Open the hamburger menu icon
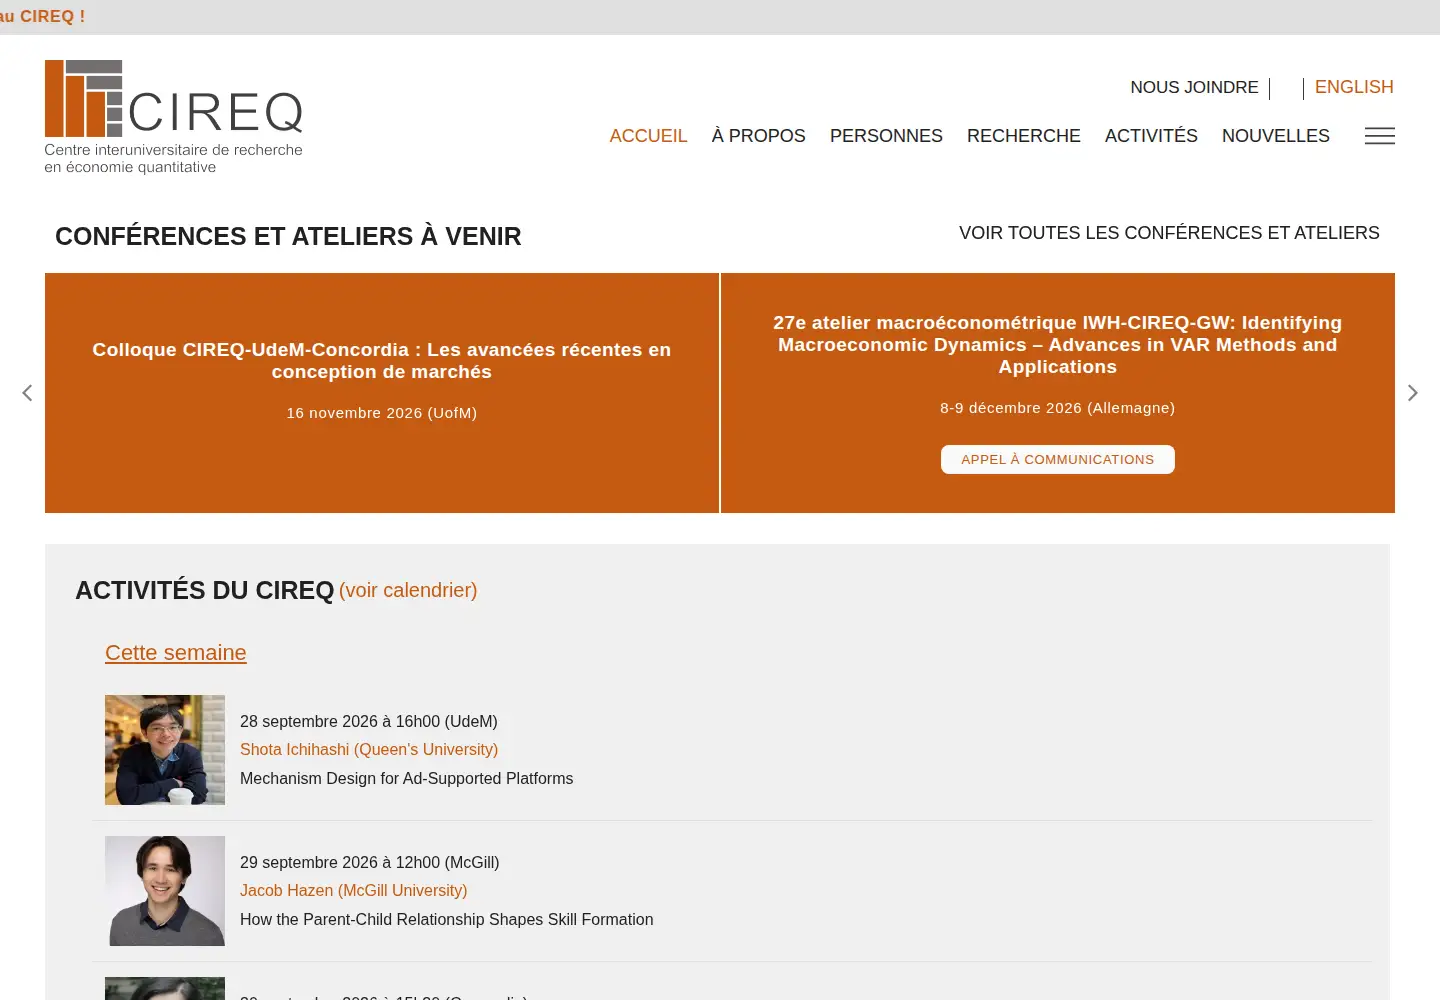Image resolution: width=1440 pixels, height=1000 pixels. coord(1379,136)
